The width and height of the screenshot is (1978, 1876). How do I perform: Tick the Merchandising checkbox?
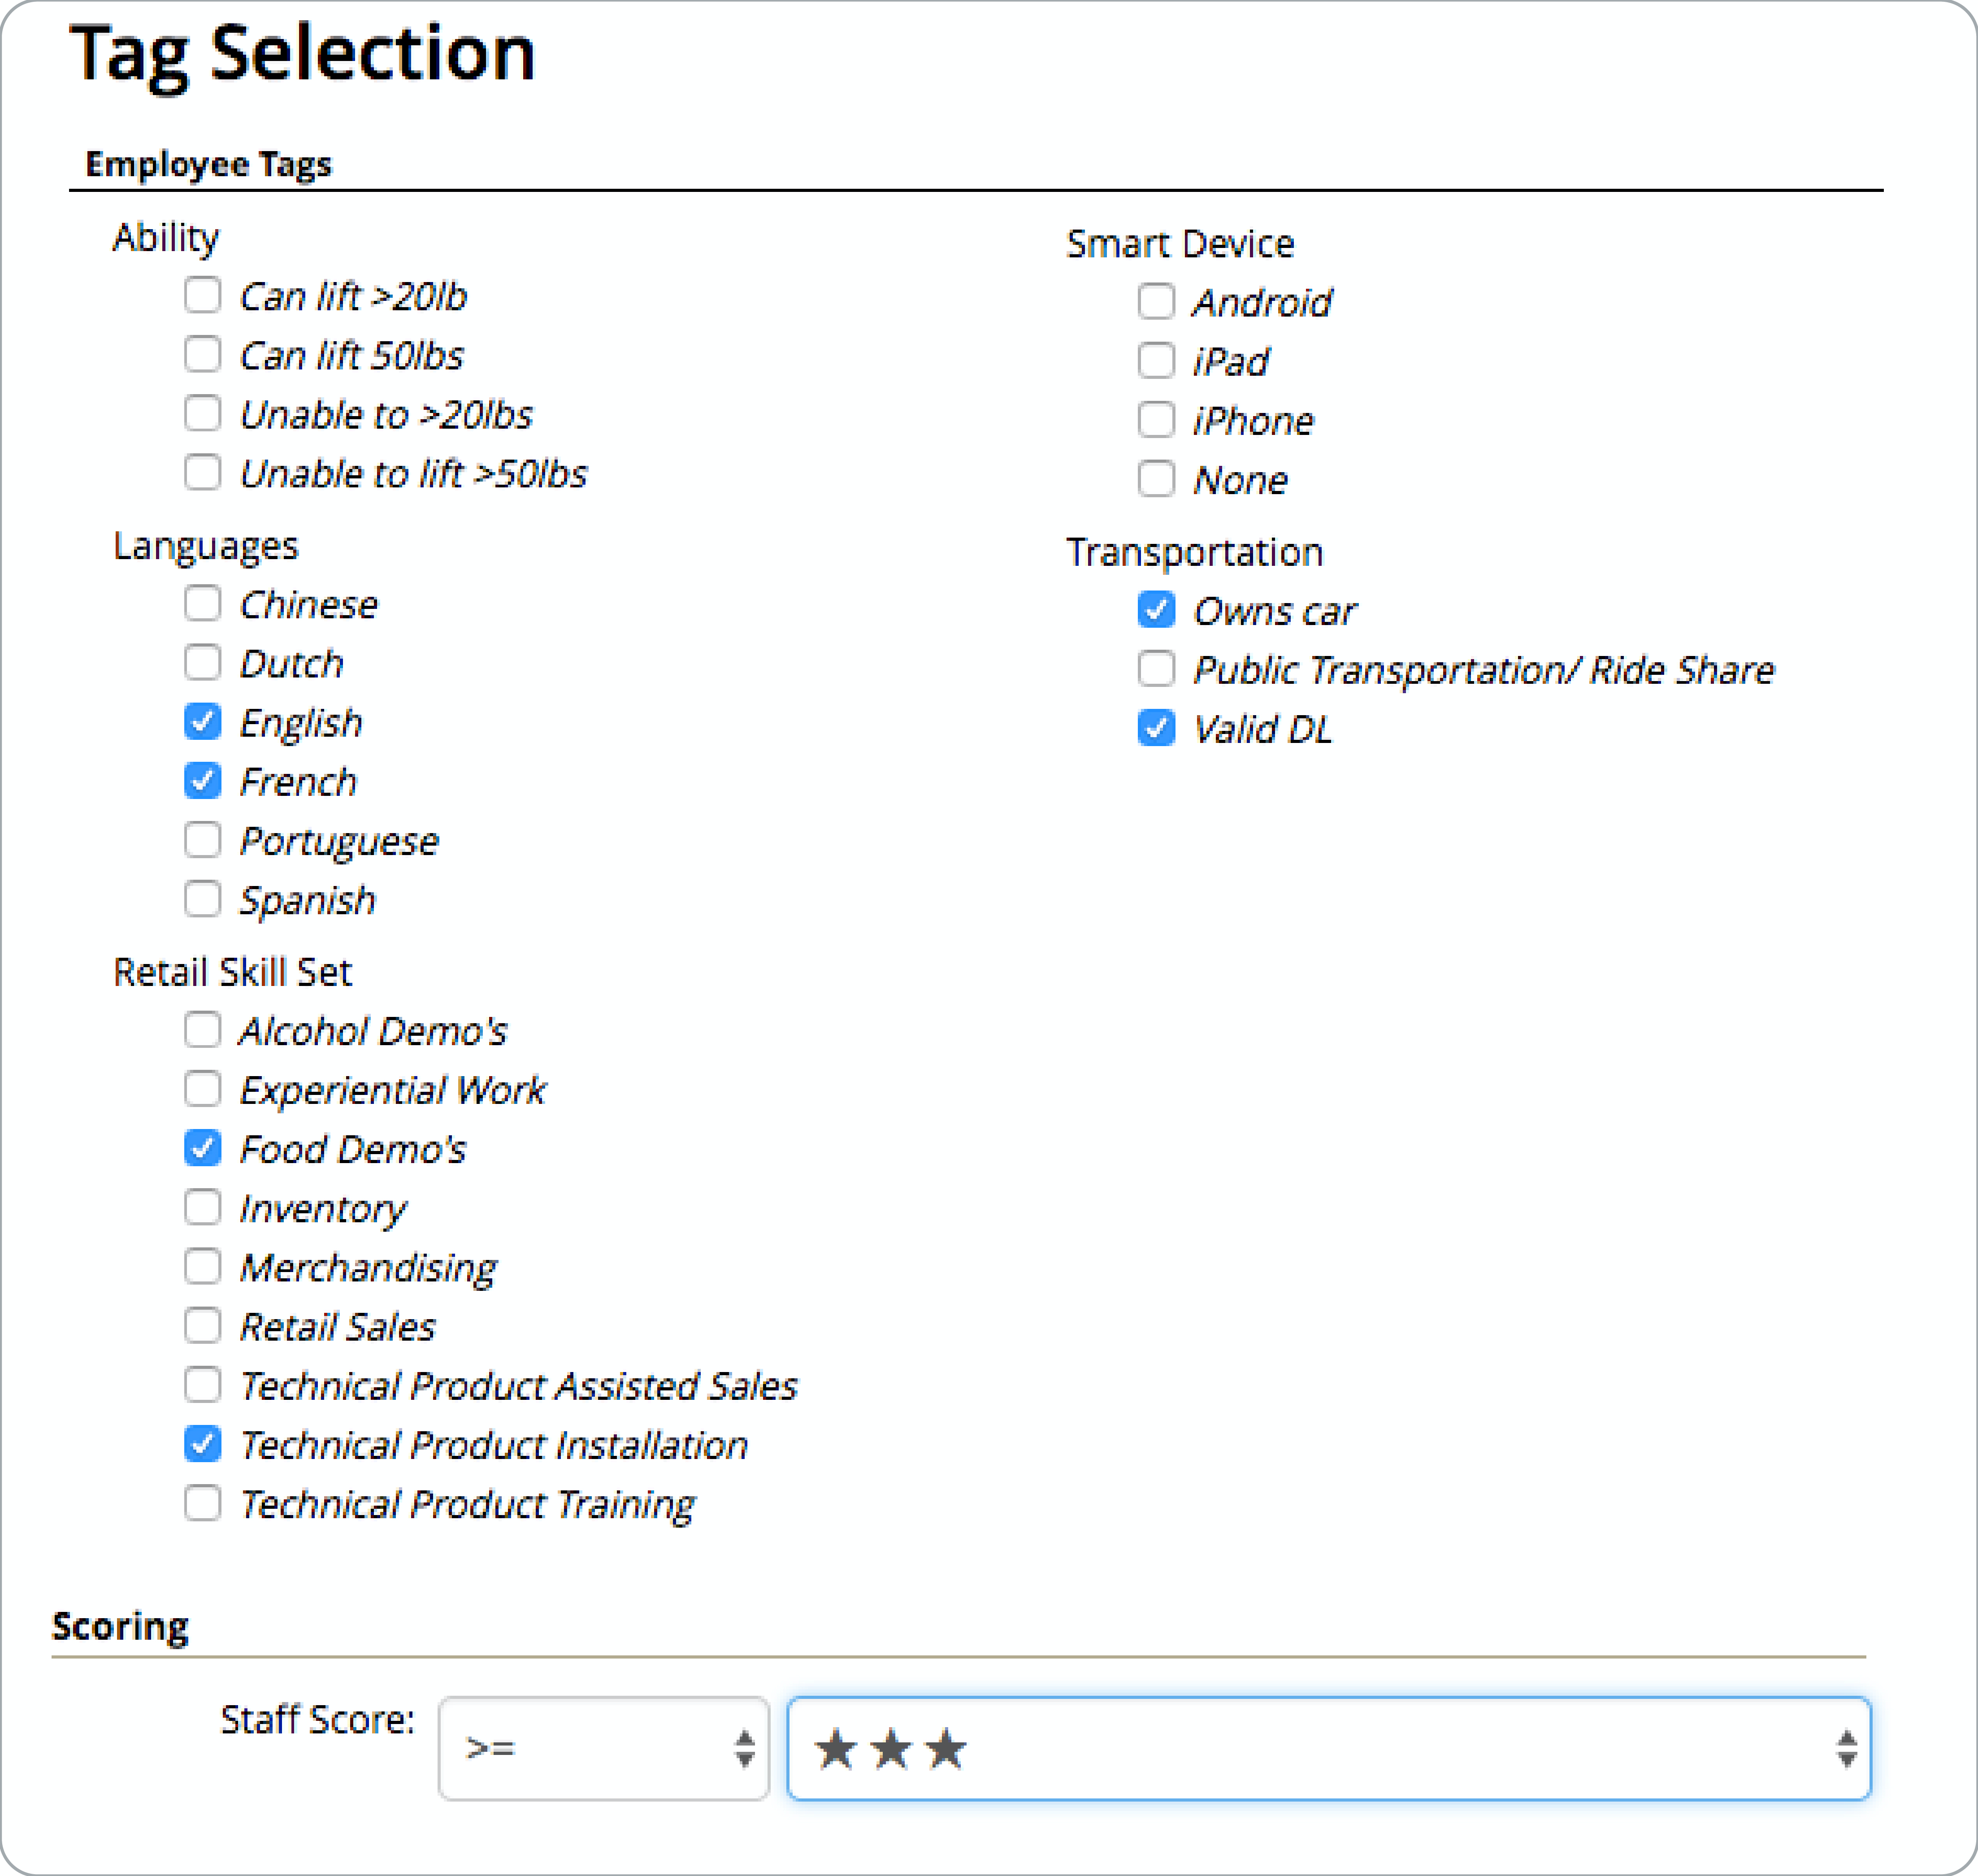tap(203, 1266)
